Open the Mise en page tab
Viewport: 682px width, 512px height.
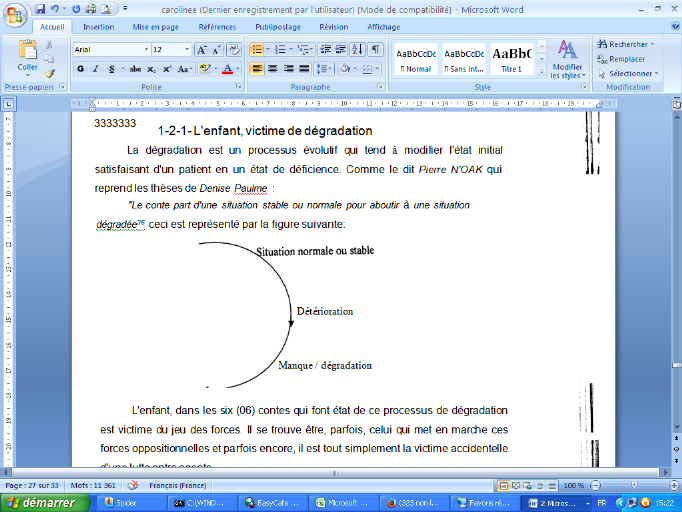coord(158,27)
